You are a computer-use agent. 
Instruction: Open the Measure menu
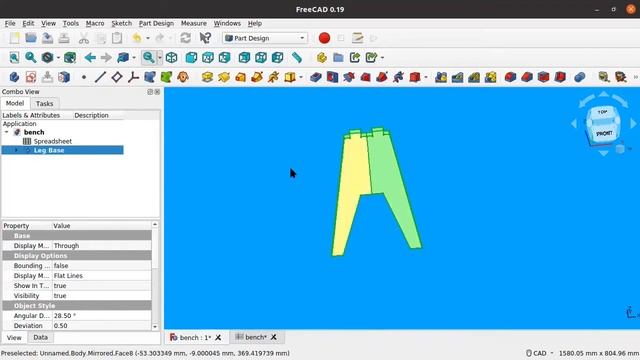(x=193, y=23)
